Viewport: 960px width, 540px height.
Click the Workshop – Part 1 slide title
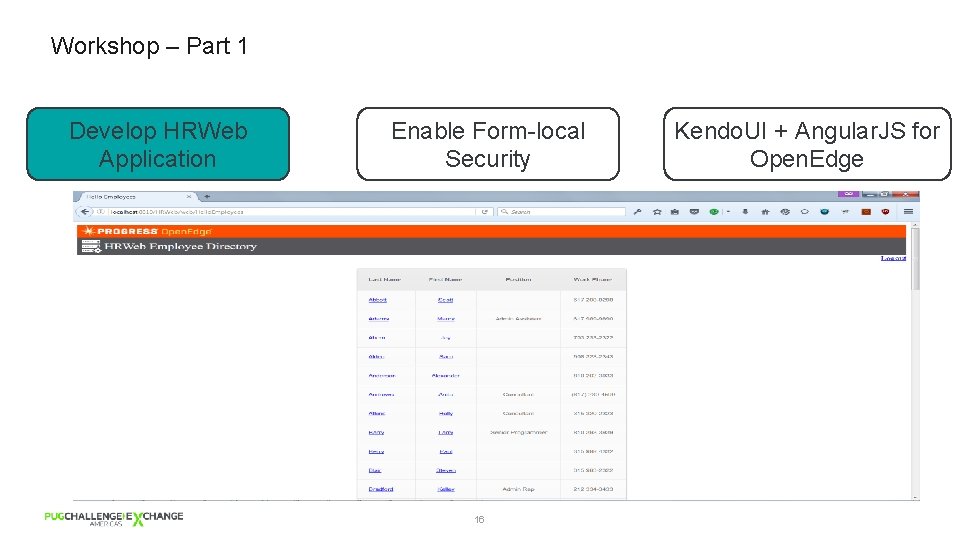coord(149,46)
